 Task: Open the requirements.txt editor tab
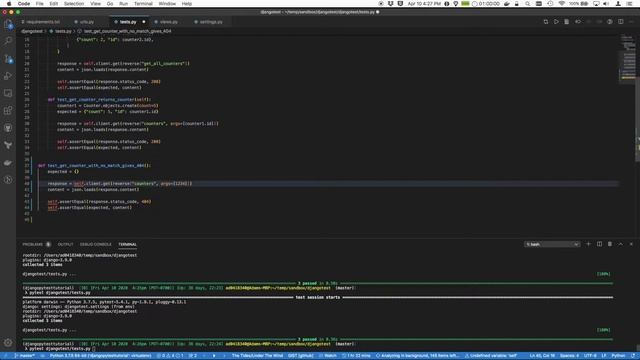[43, 22]
